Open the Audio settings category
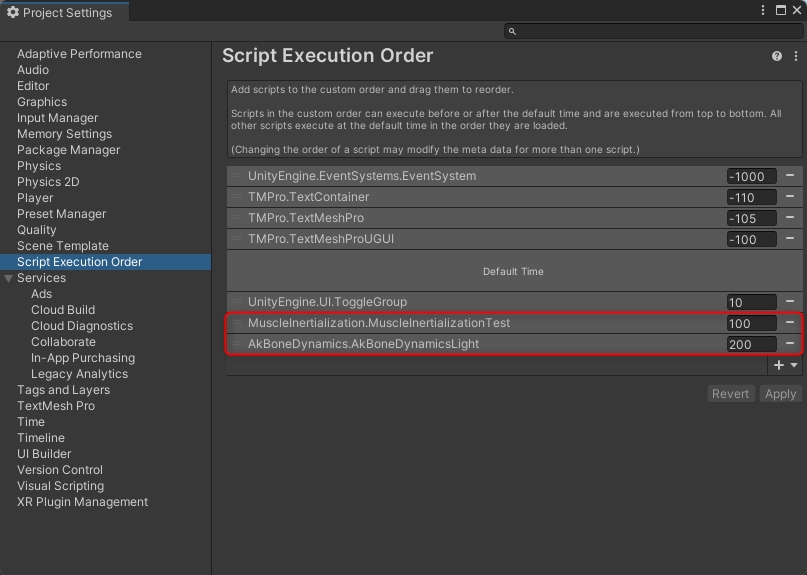 [x=33, y=70]
